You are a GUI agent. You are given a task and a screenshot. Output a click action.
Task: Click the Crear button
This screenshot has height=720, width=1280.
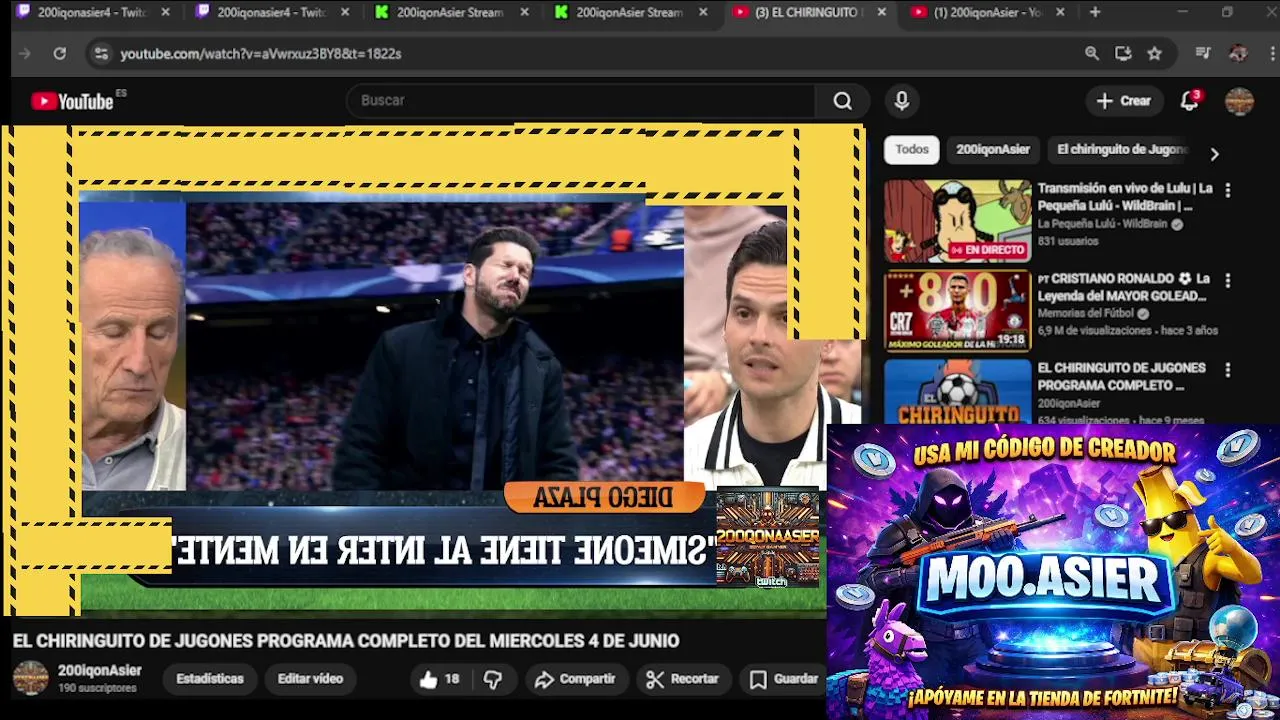(x=1124, y=101)
